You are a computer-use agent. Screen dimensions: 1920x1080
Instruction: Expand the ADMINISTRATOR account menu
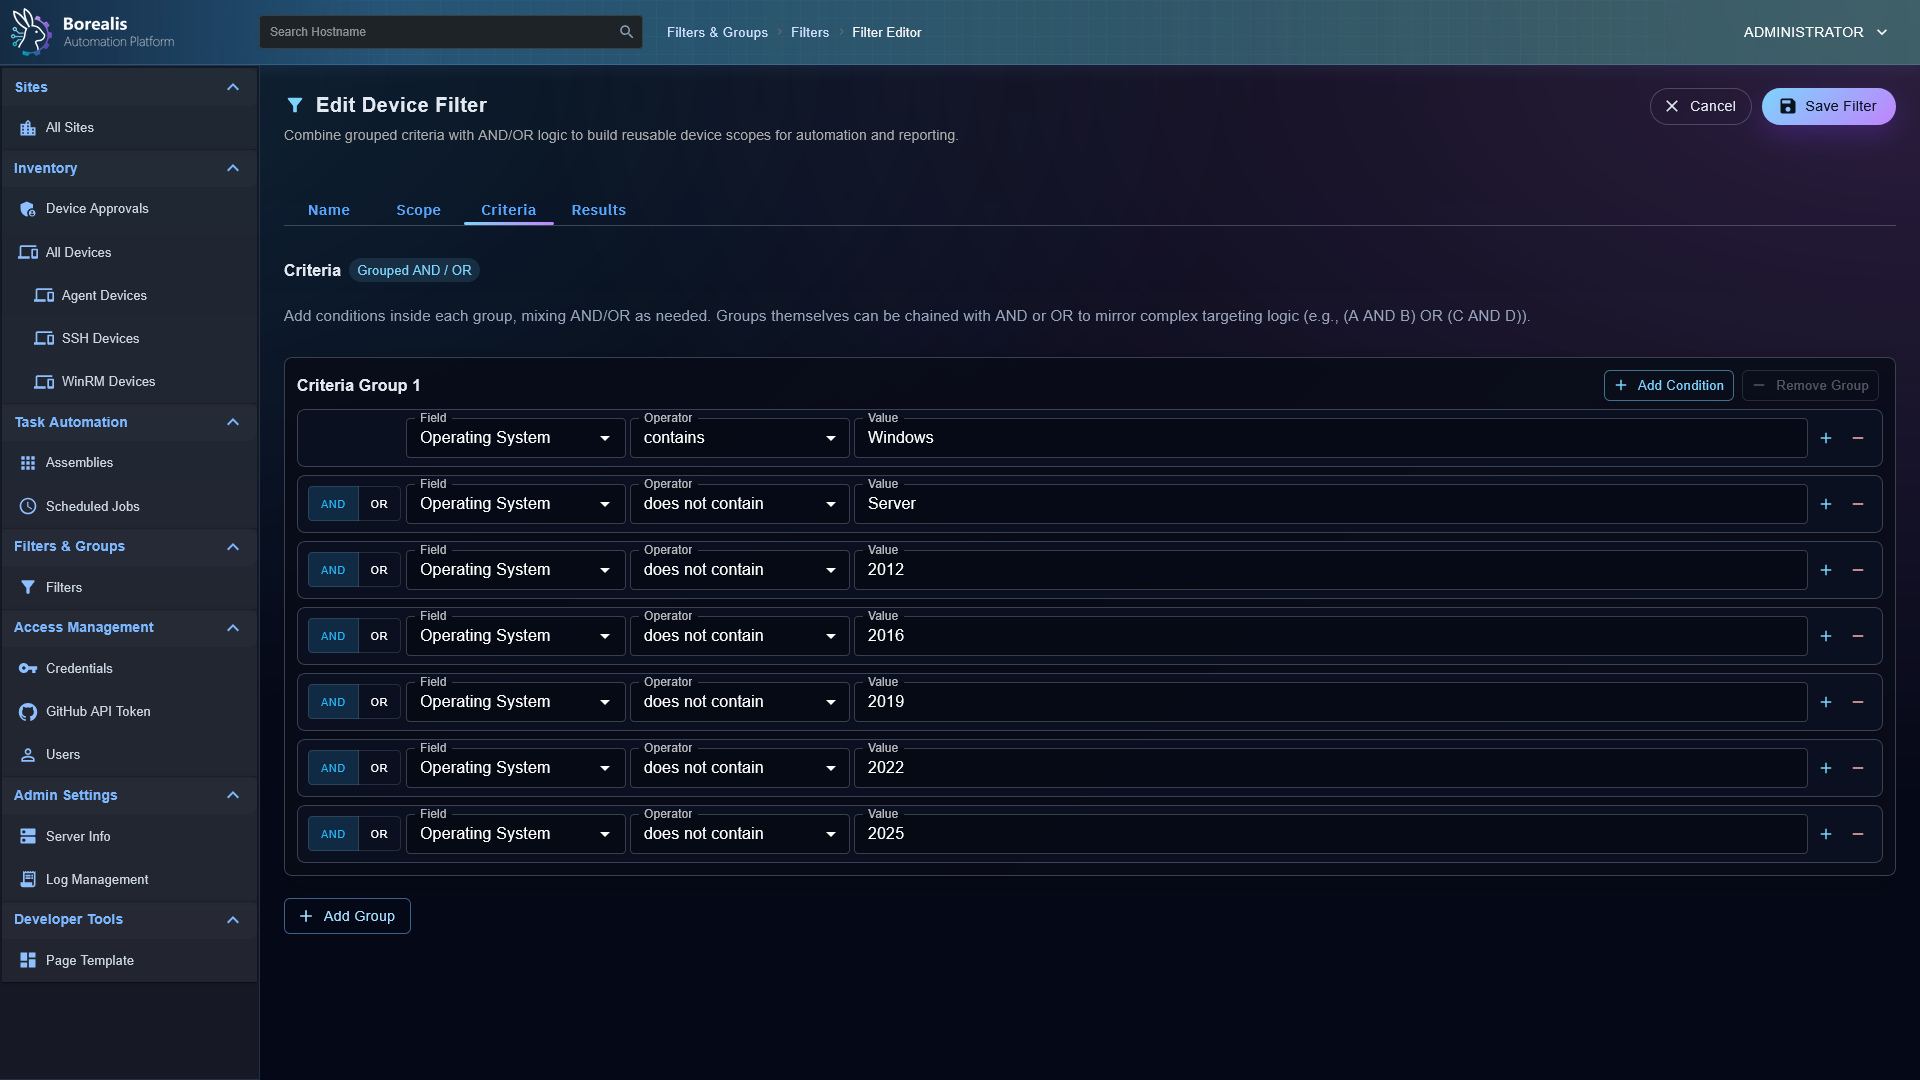(1813, 31)
